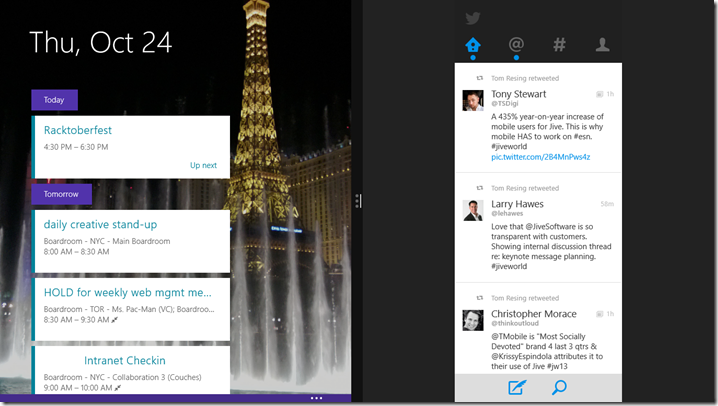The width and height of the screenshot is (718, 406).
Task: Click retweet icon above Tony Stewart tweet
Action: (479, 78)
